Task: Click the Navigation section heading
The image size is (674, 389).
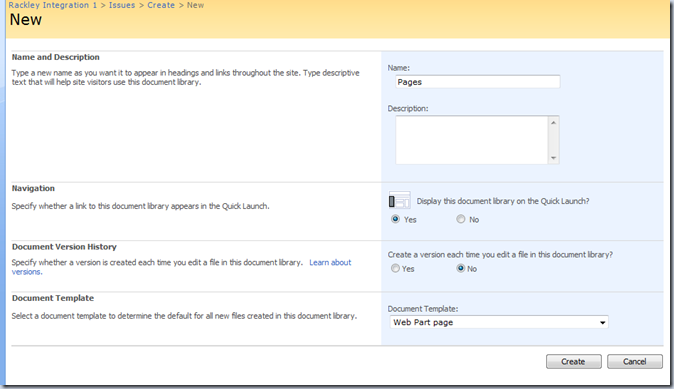Action: point(33,188)
